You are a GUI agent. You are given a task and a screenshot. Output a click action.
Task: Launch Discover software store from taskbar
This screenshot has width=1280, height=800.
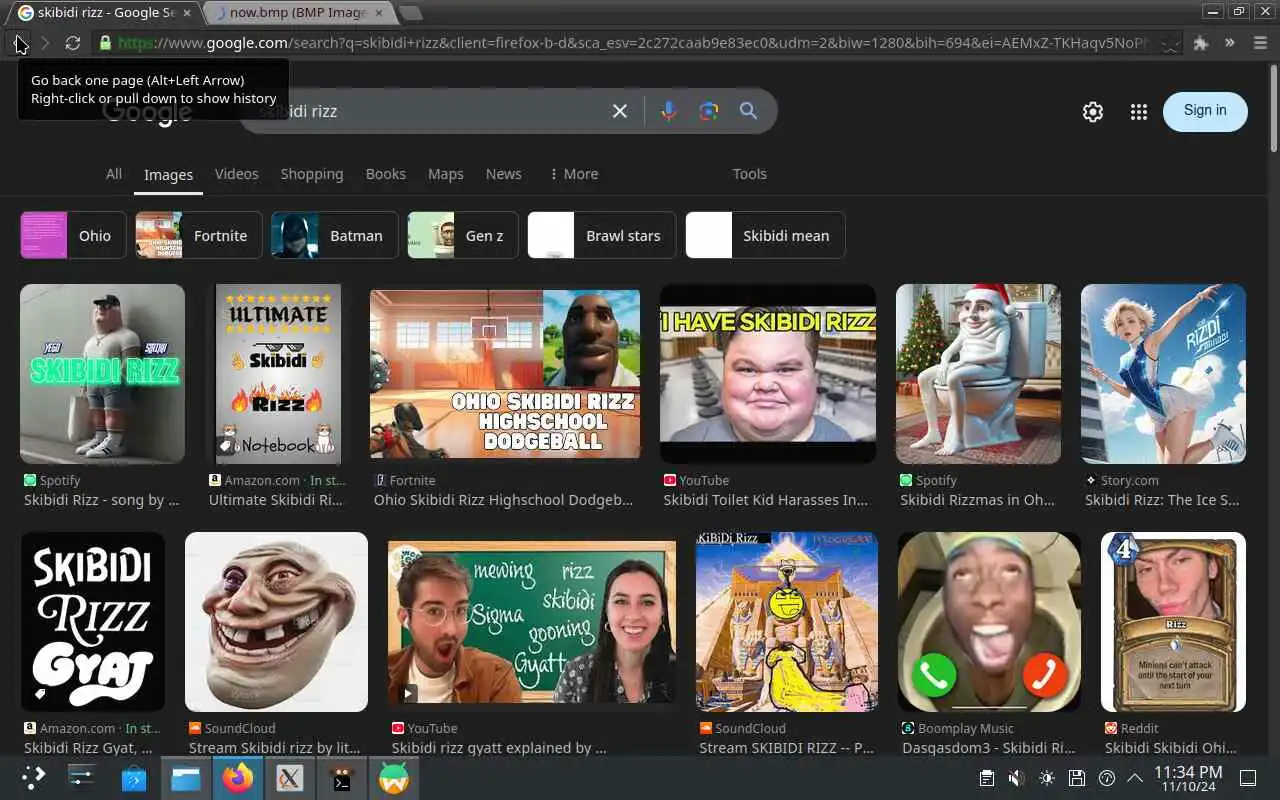[134, 777]
